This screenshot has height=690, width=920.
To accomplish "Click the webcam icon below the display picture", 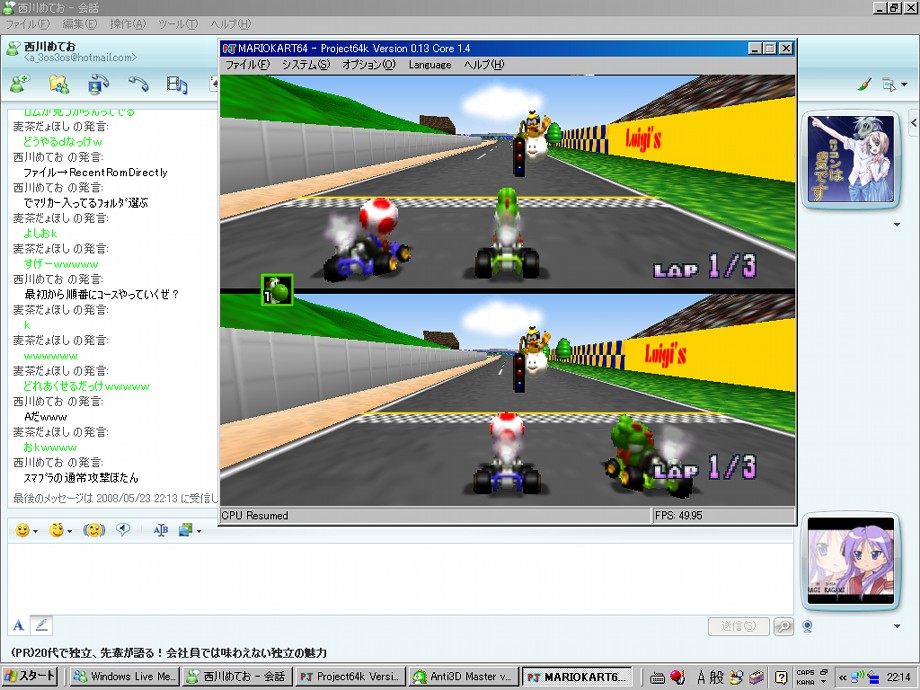I will tap(807, 627).
